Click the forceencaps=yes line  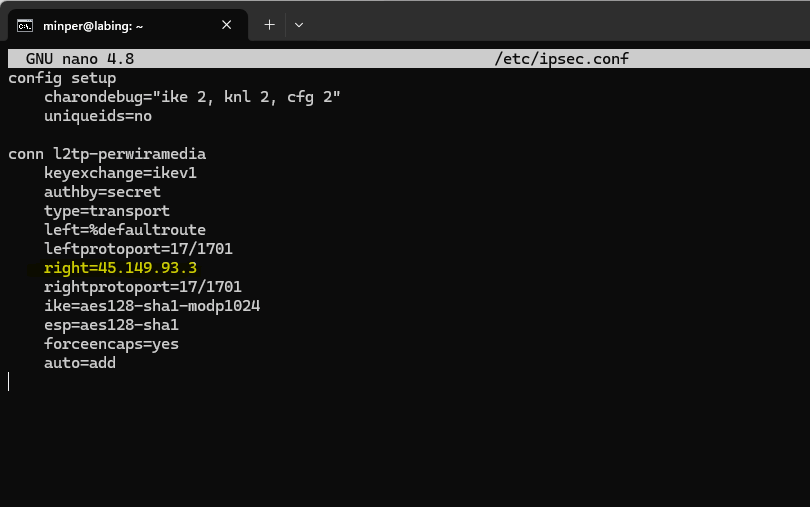point(111,344)
